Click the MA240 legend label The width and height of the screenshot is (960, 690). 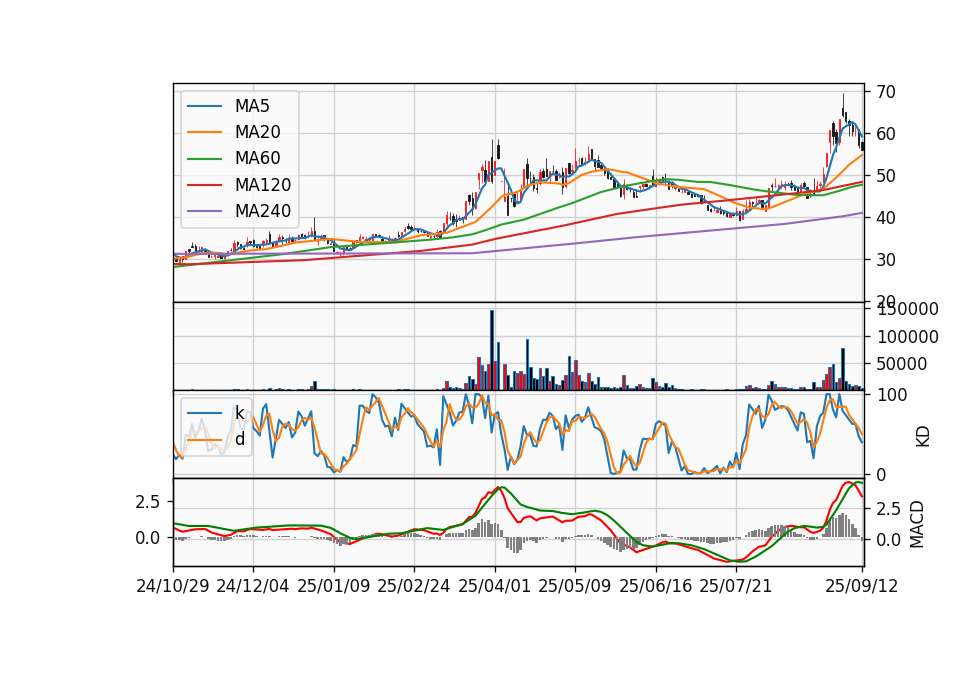pyautogui.click(x=263, y=211)
